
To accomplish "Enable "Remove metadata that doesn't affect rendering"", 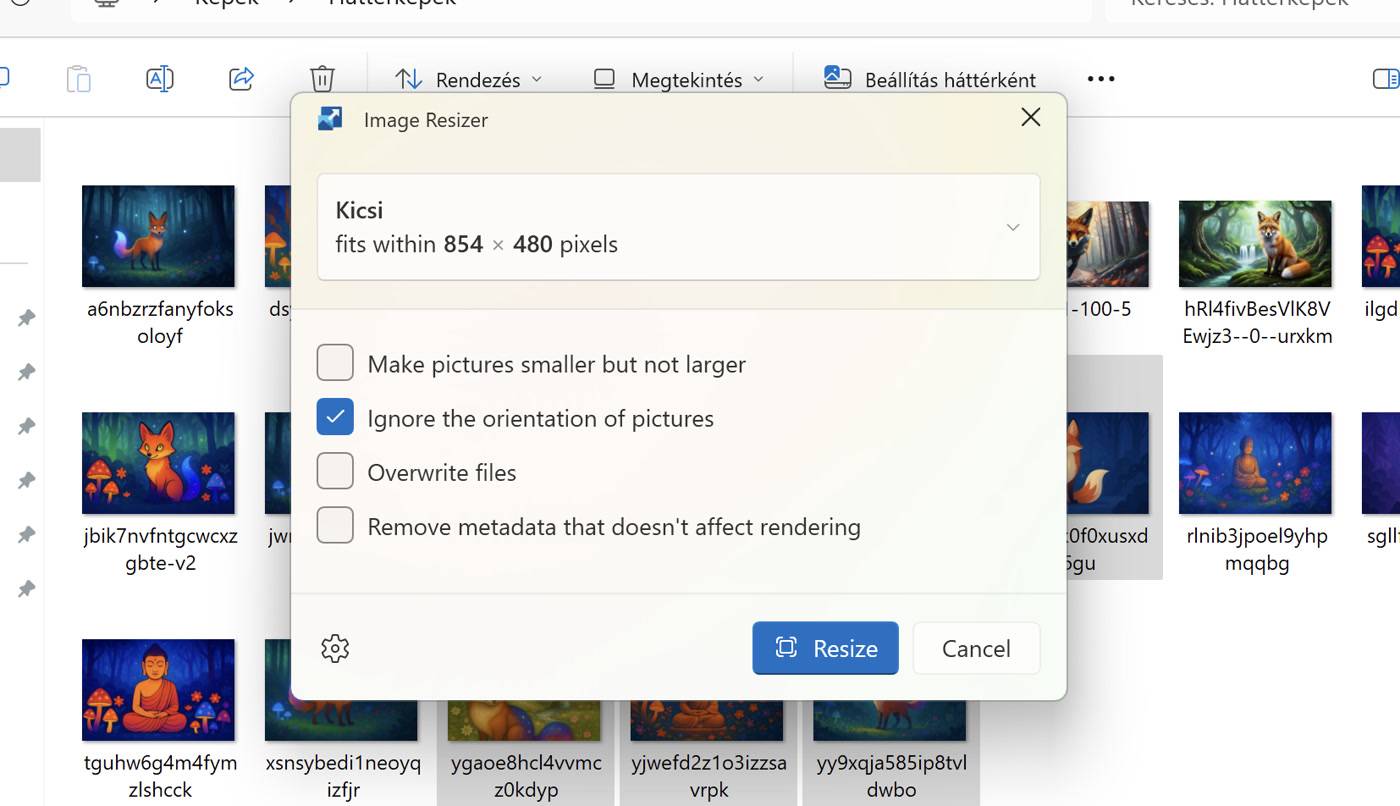I will pos(335,525).
